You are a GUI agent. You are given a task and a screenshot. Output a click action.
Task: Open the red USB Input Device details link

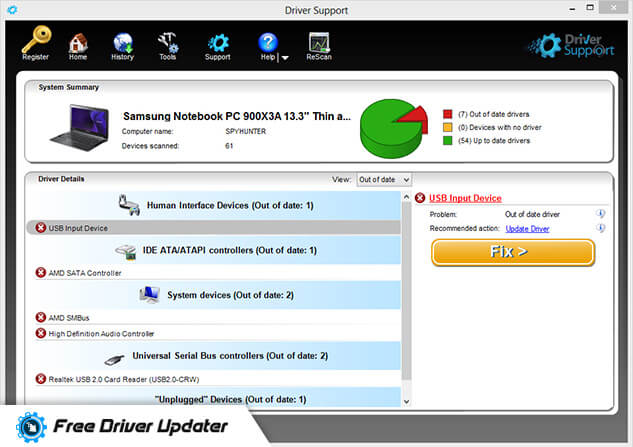tap(465, 198)
